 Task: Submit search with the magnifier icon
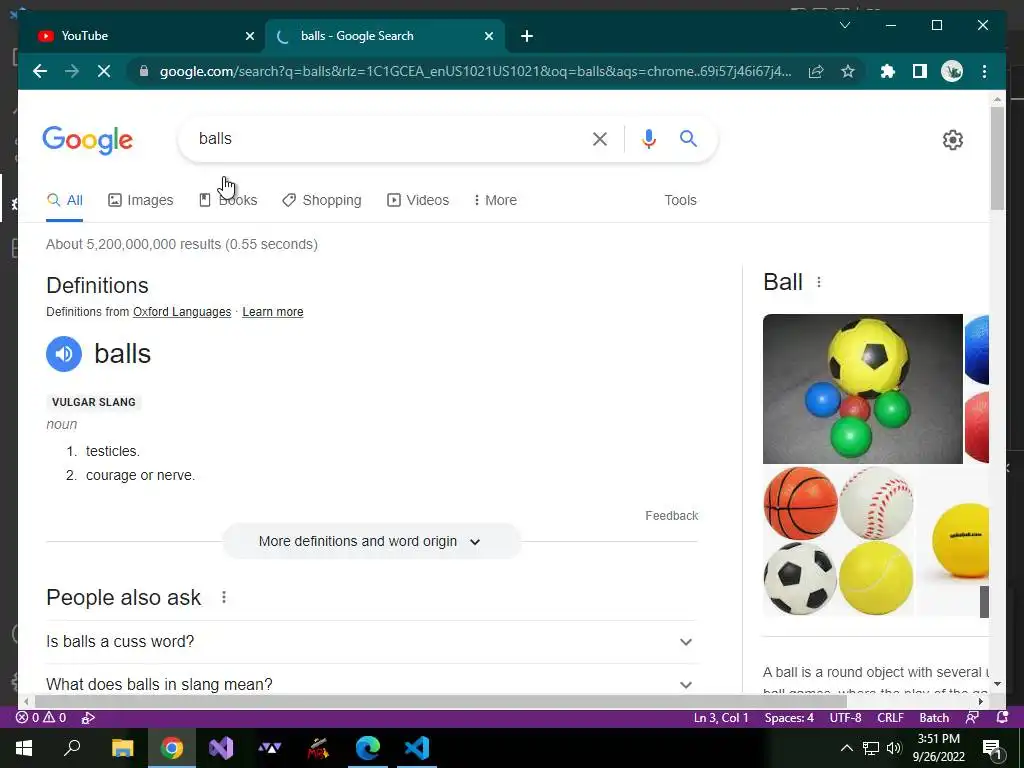[x=688, y=138]
